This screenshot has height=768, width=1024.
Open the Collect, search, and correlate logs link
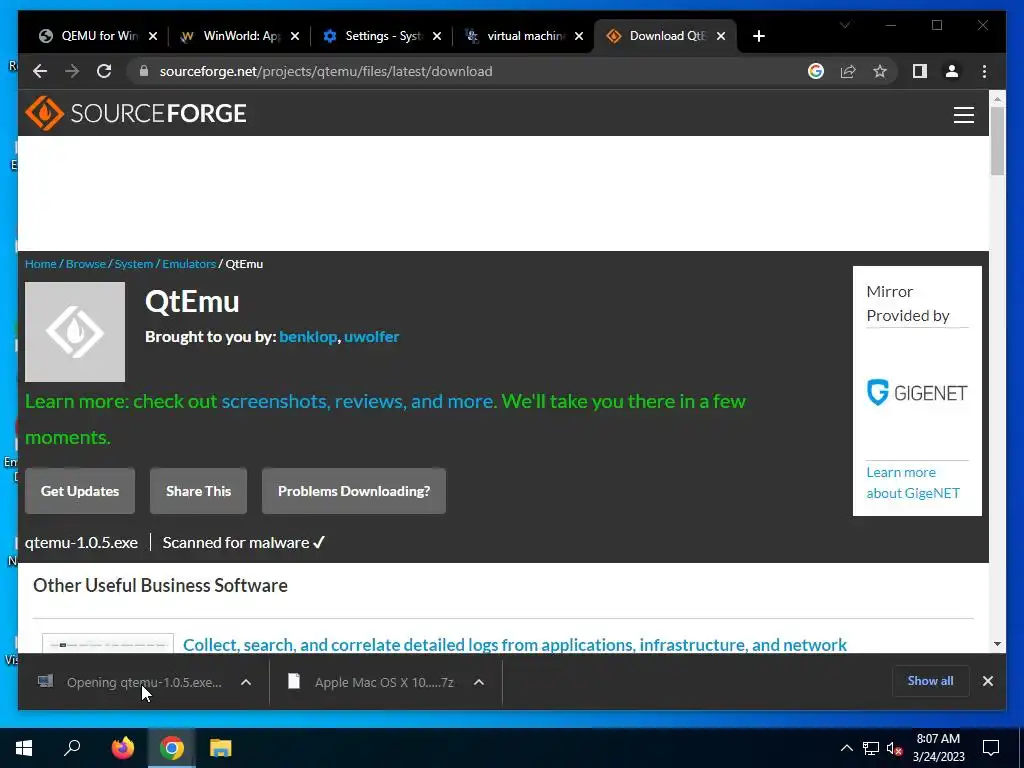coord(515,645)
